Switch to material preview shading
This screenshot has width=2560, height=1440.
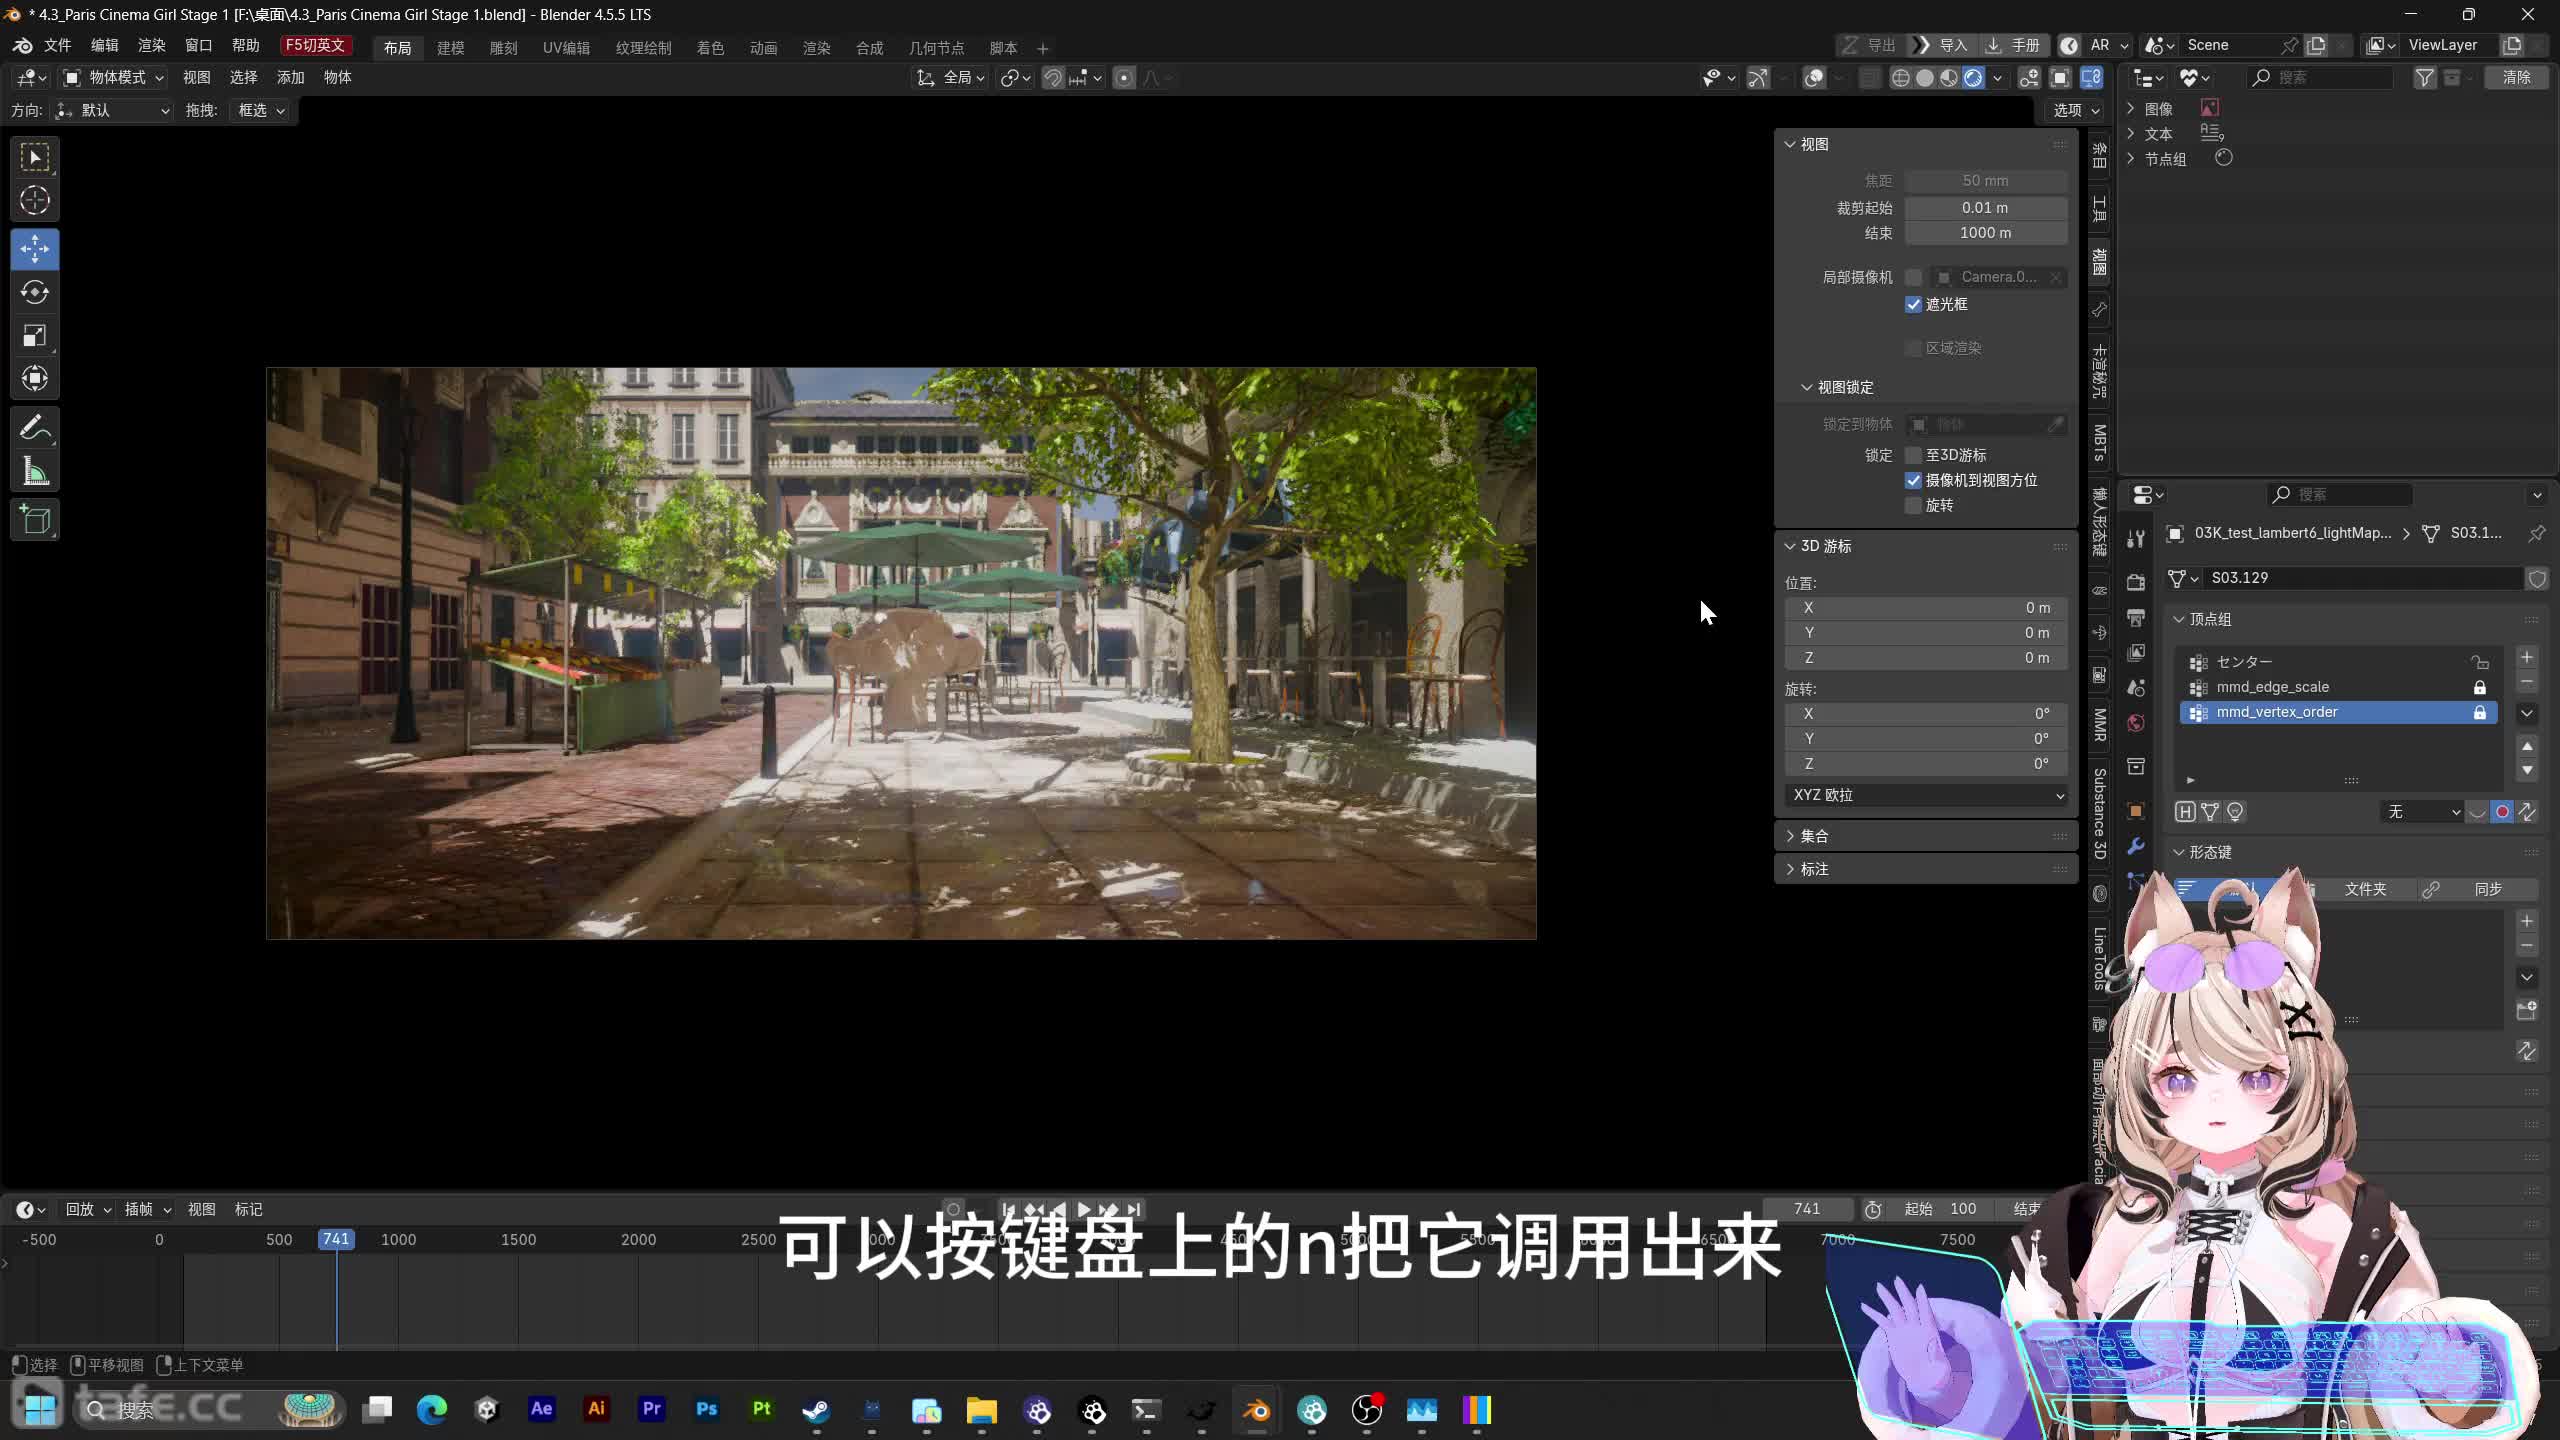point(1949,78)
